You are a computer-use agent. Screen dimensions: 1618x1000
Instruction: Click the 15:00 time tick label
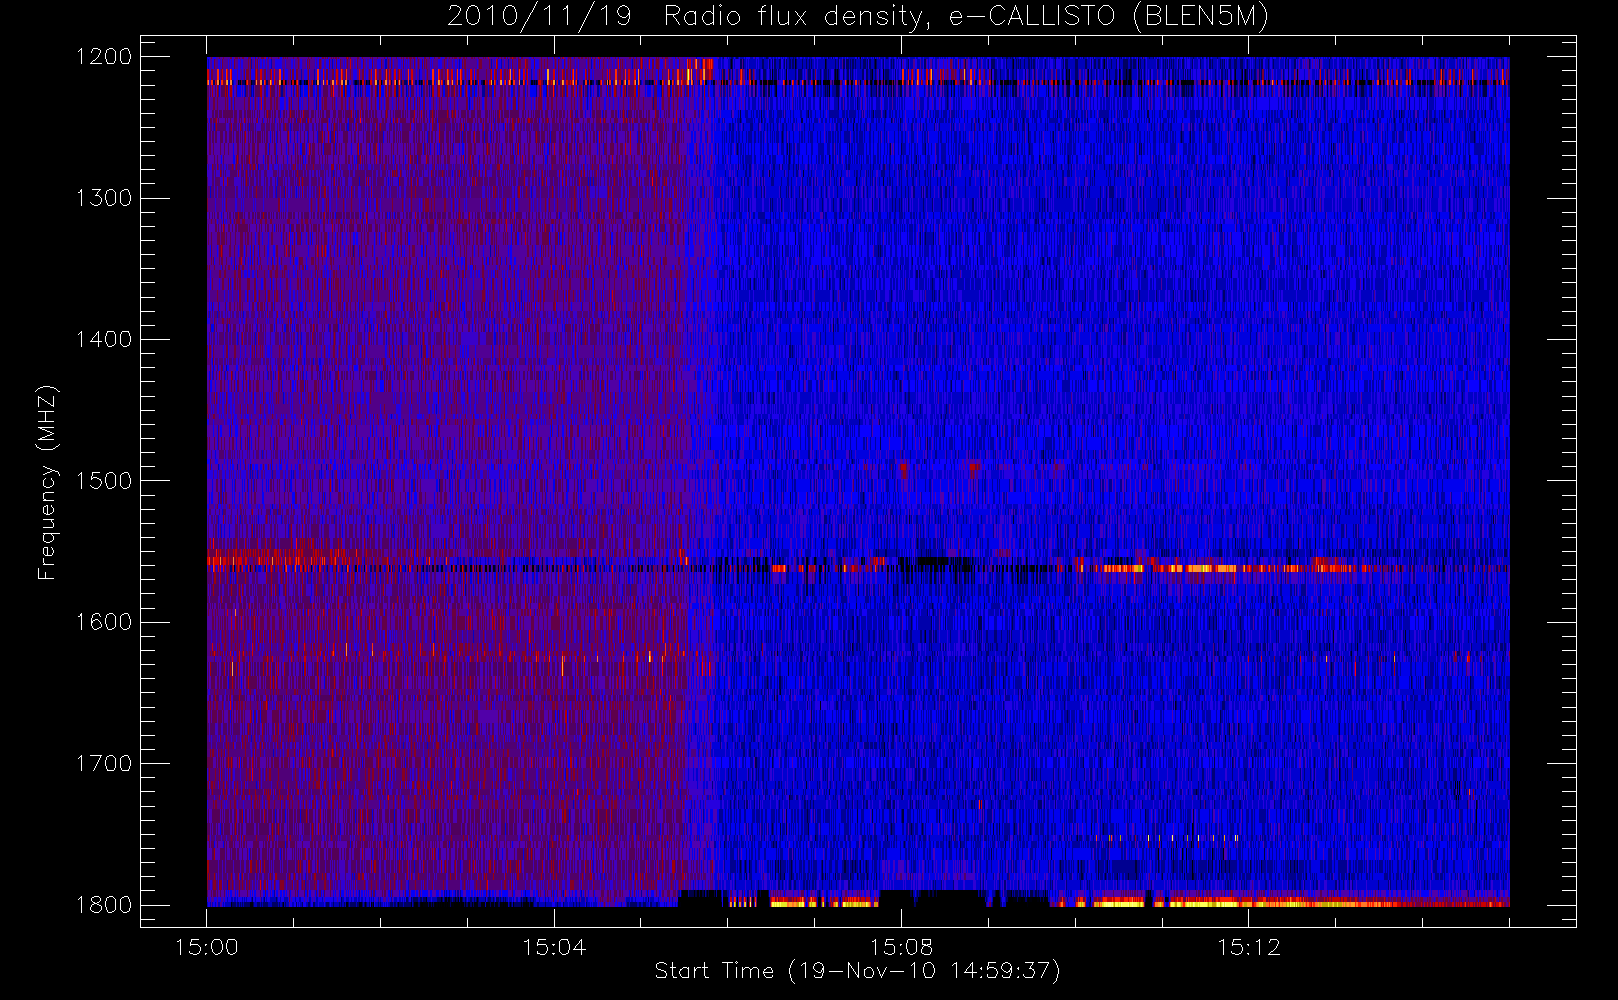pos(206,947)
